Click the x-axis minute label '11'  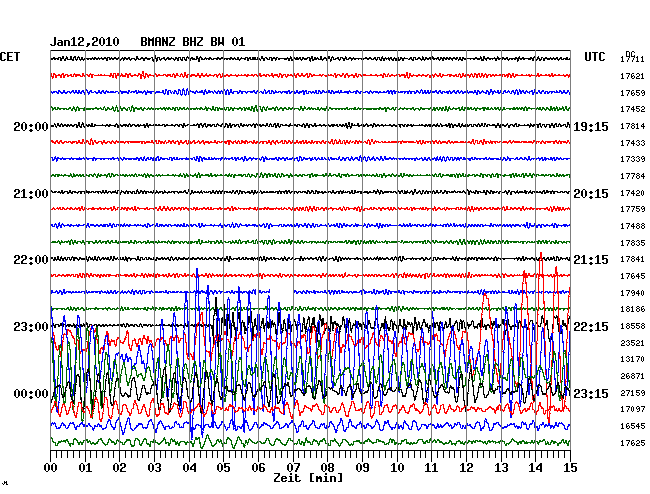coord(432,468)
